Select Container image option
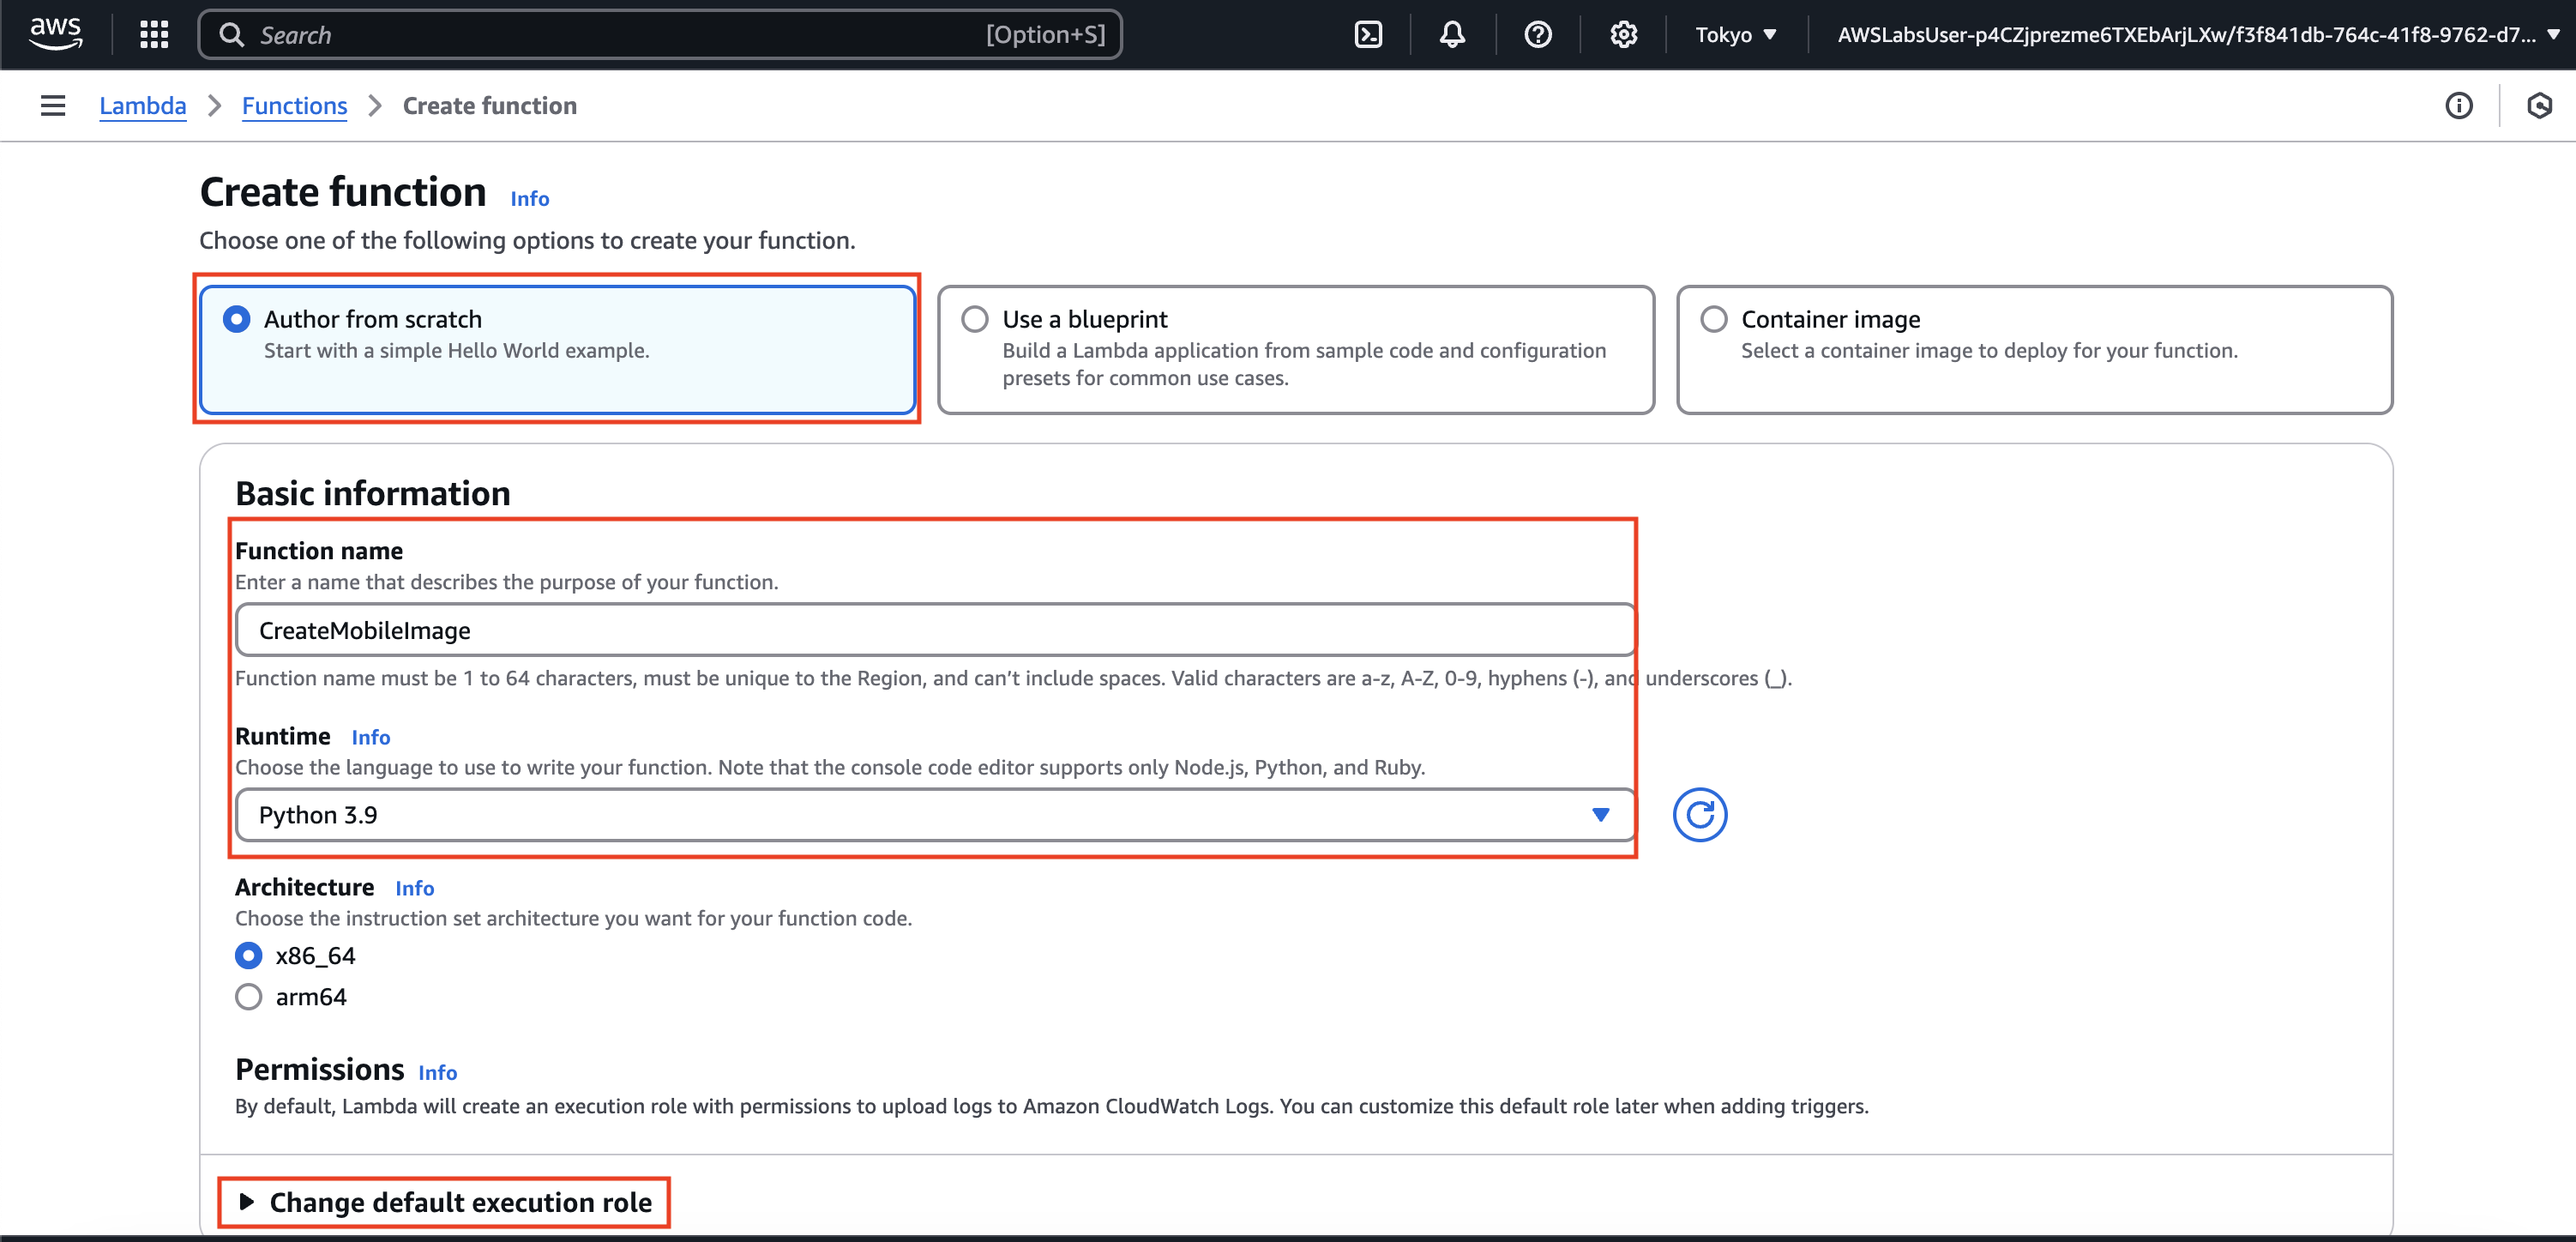The height and width of the screenshot is (1242, 2576). coord(1714,320)
